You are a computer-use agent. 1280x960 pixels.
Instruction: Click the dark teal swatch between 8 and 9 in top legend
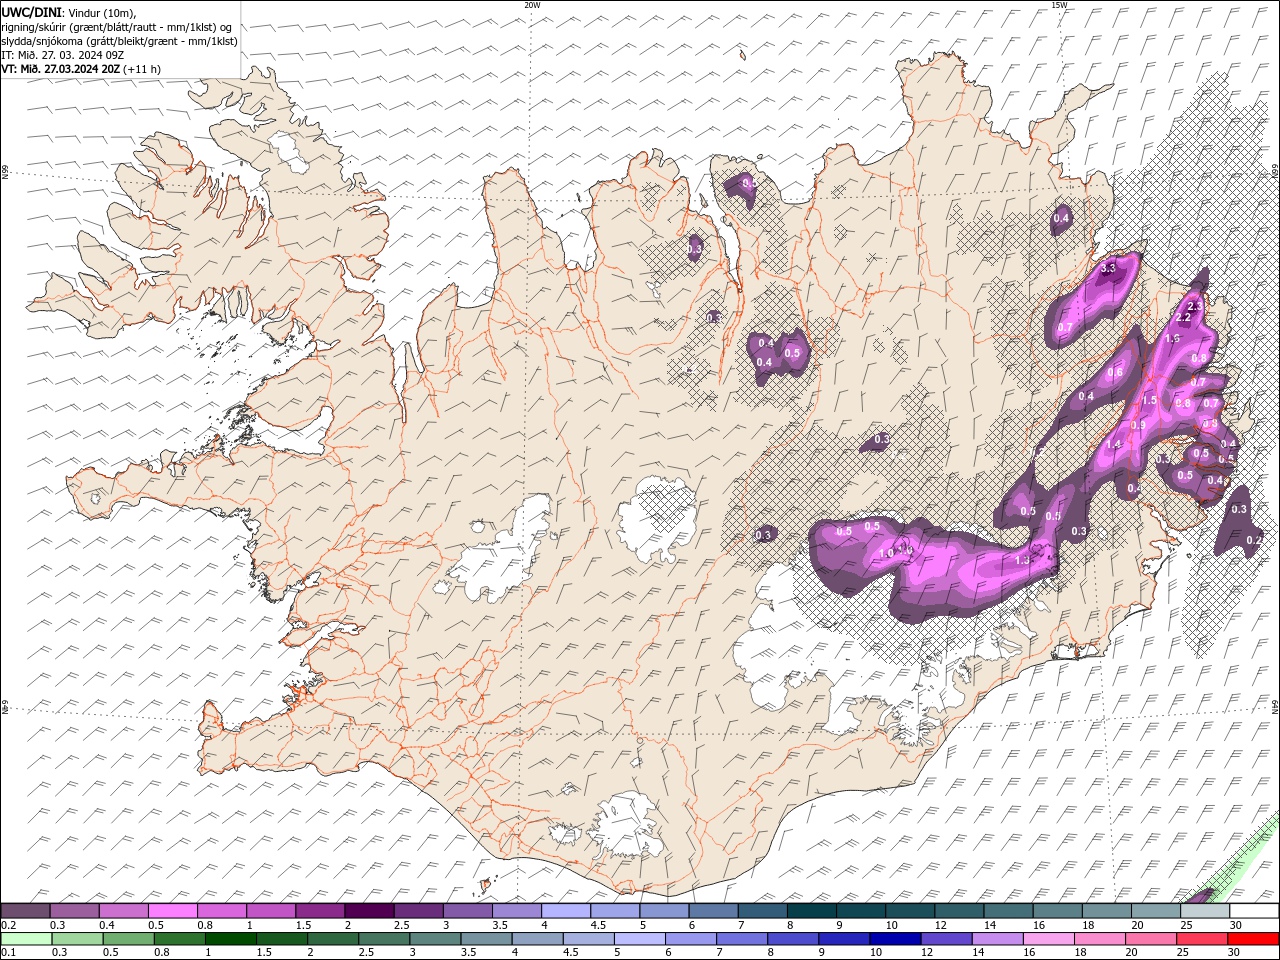click(811, 911)
